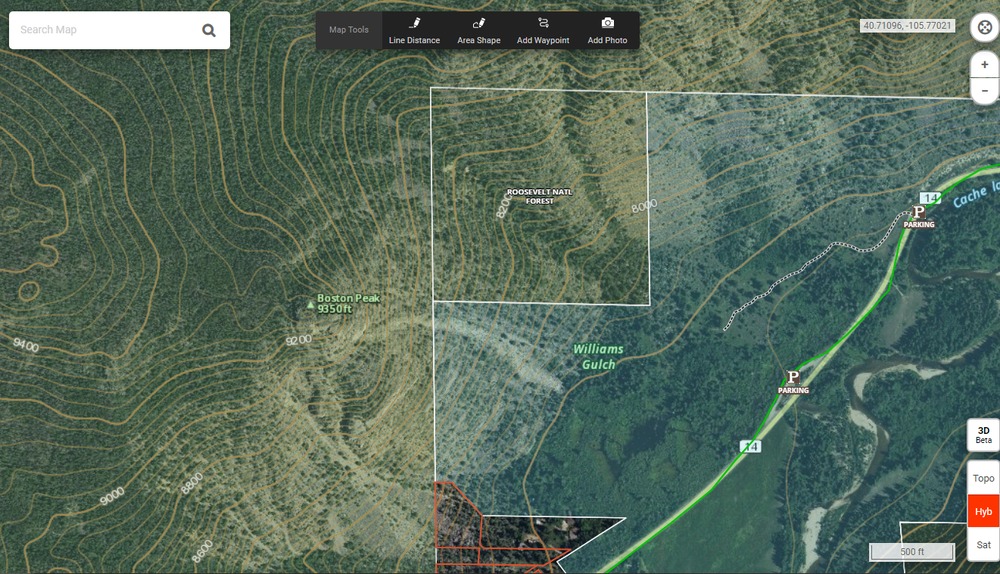Click the 9000 contour elevation label
The height and width of the screenshot is (574, 1000).
[112, 496]
